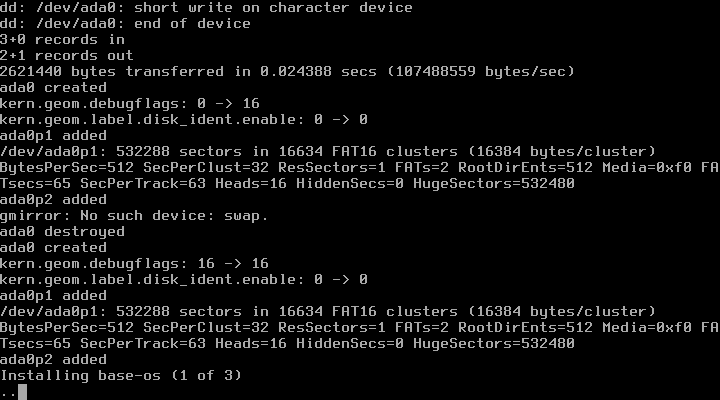Select the "2+1 records out" line
Image resolution: width=720 pixels, height=400 pixels.
pyautogui.click(x=66, y=56)
